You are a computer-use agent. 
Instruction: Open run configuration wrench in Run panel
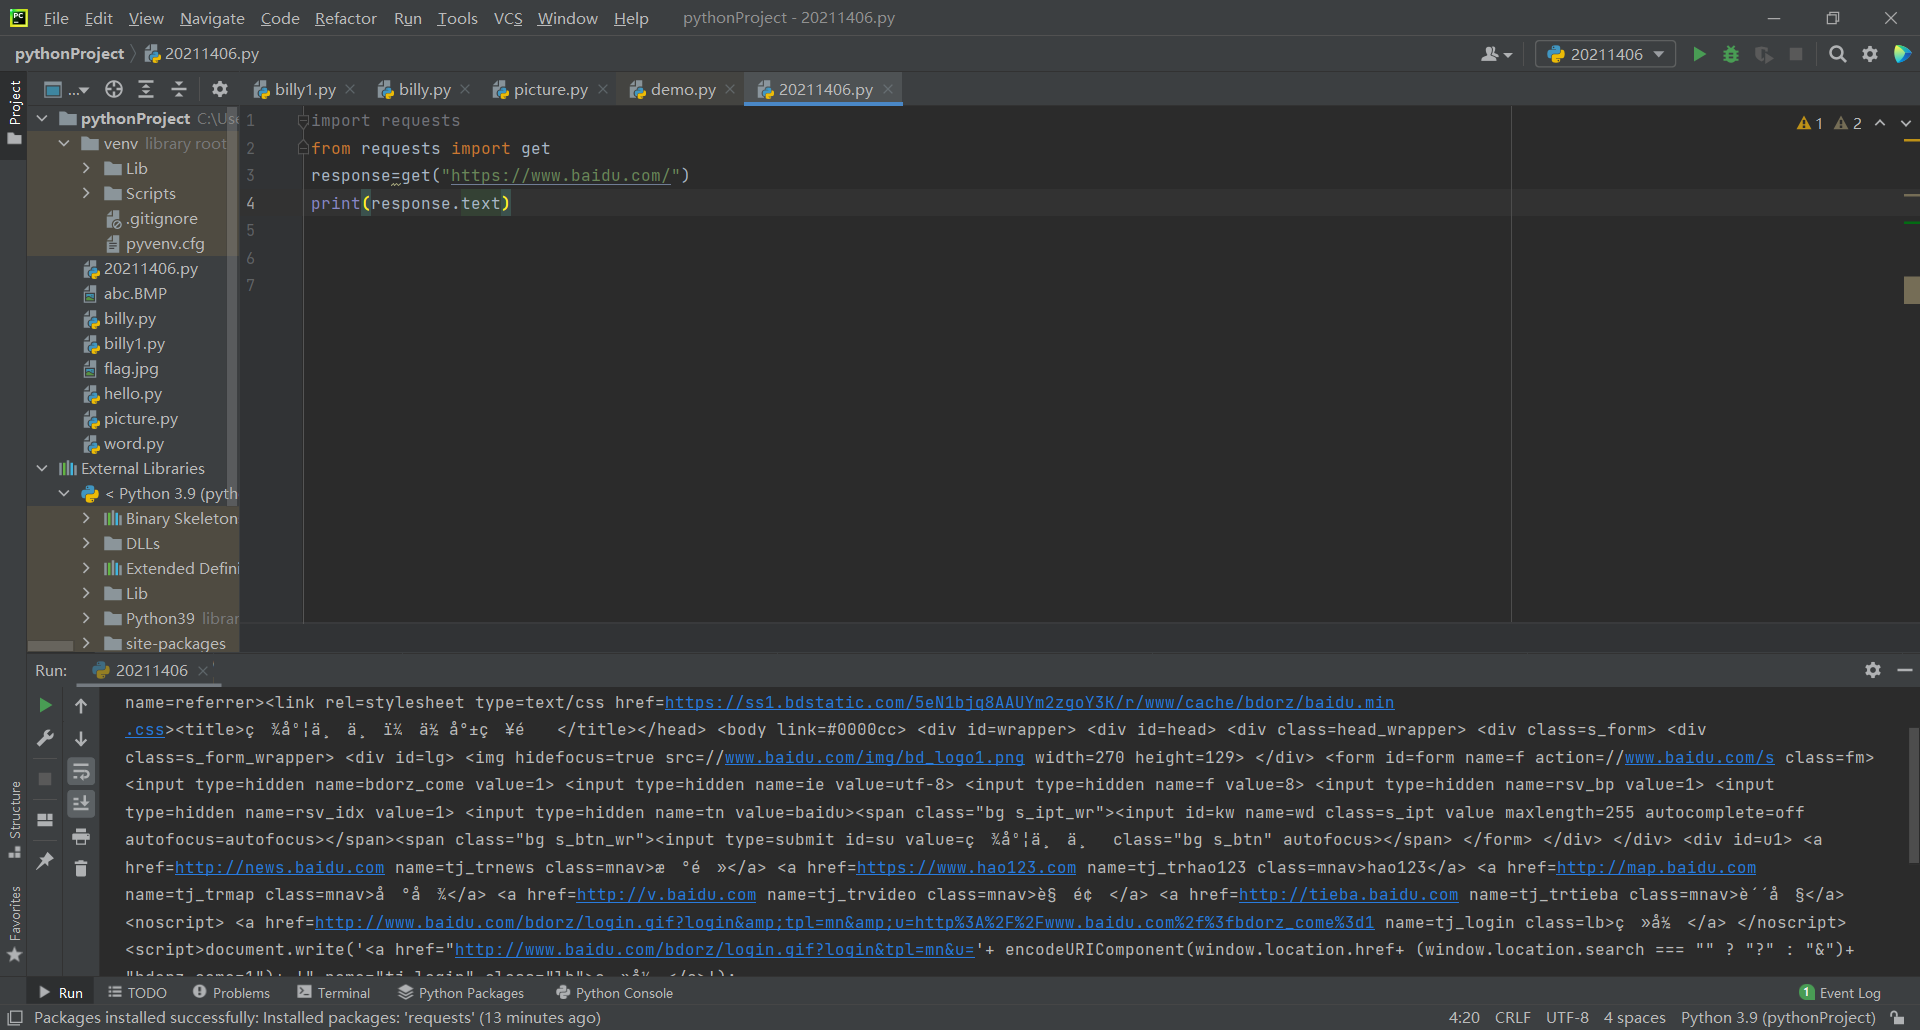[x=45, y=738]
